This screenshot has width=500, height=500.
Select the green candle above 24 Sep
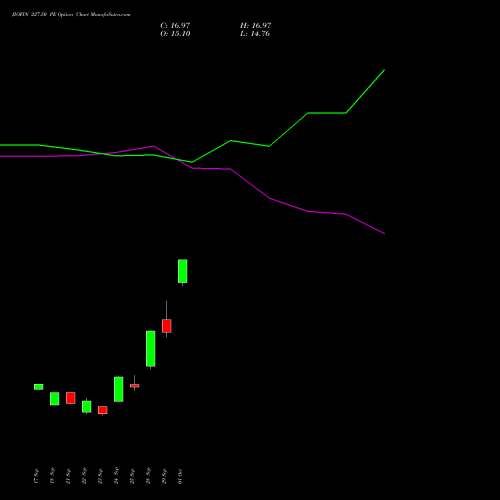click(119, 389)
